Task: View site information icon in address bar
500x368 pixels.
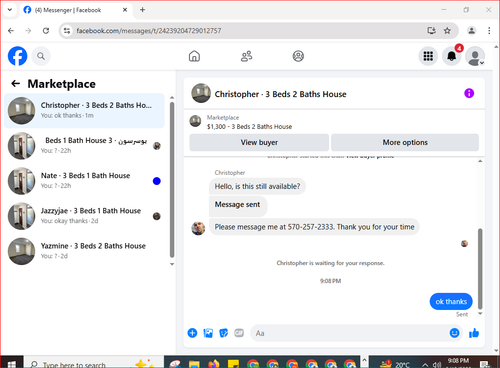Action: 67,31
